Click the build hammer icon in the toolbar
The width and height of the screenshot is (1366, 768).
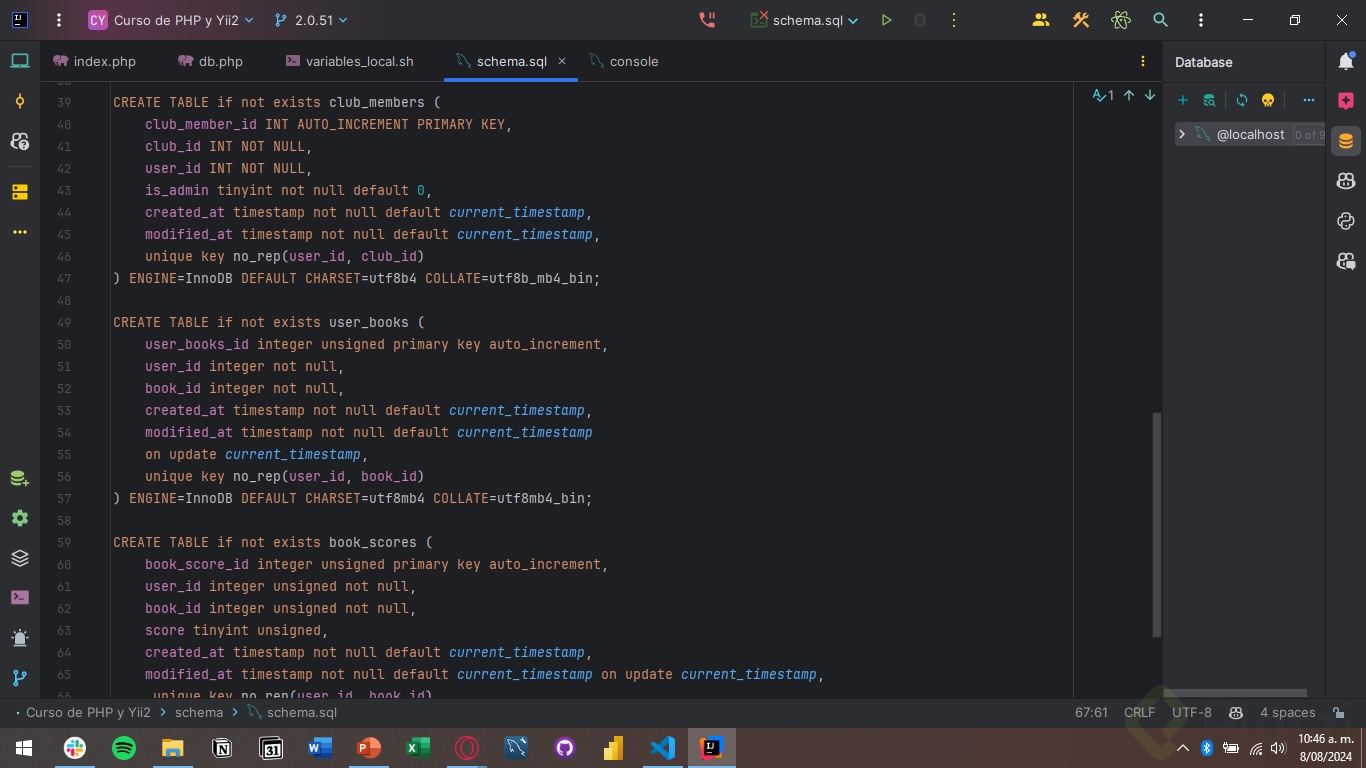[1081, 20]
